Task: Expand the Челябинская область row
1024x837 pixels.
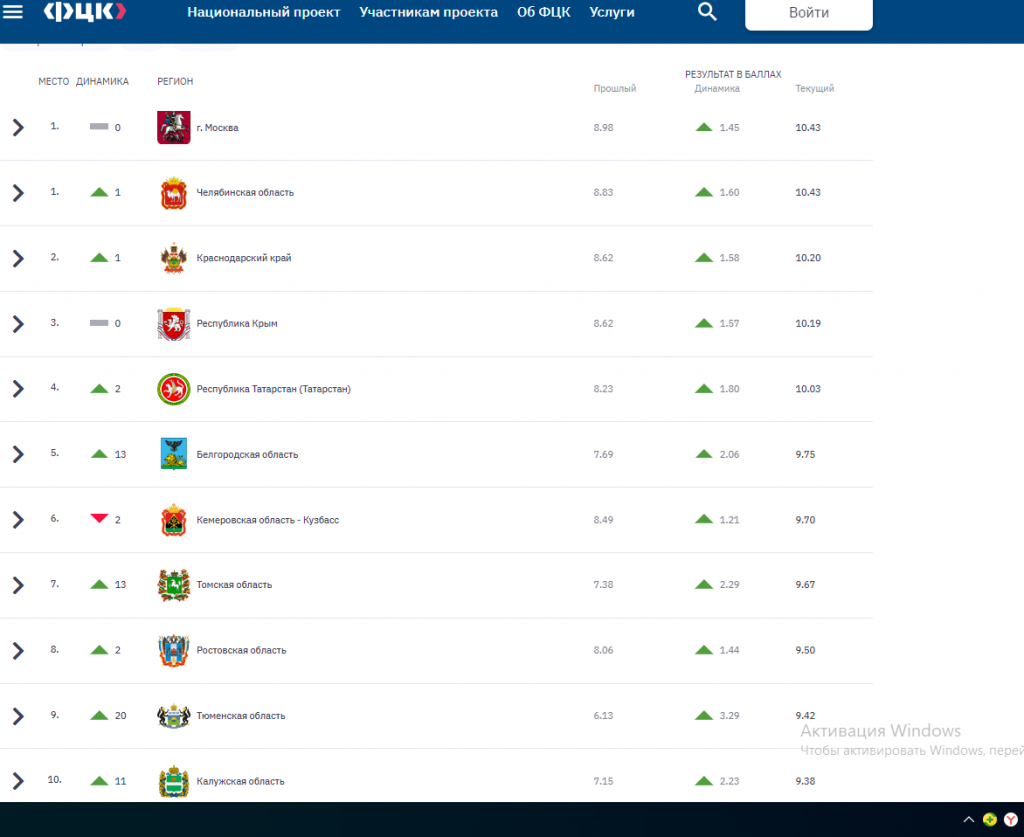Action: click(18, 193)
